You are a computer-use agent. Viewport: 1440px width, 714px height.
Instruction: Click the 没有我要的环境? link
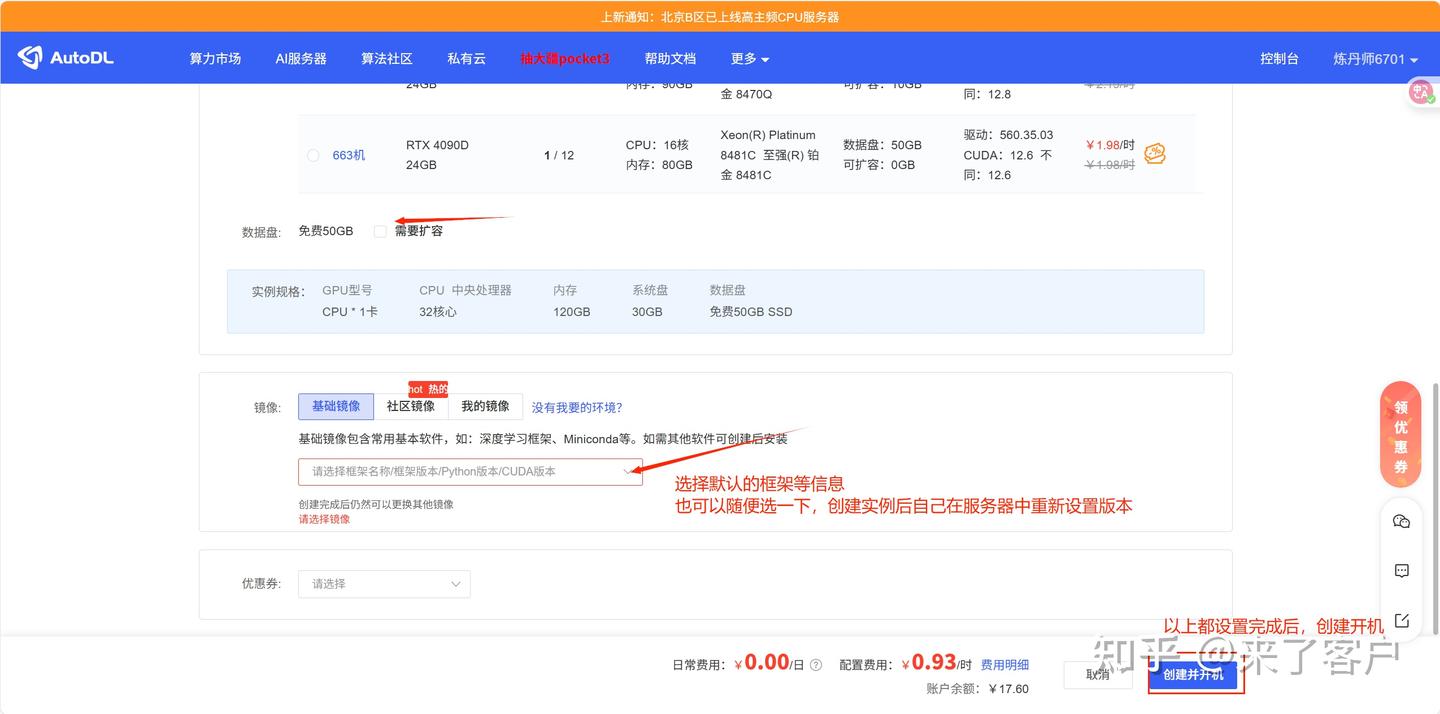tap(577, 406)
